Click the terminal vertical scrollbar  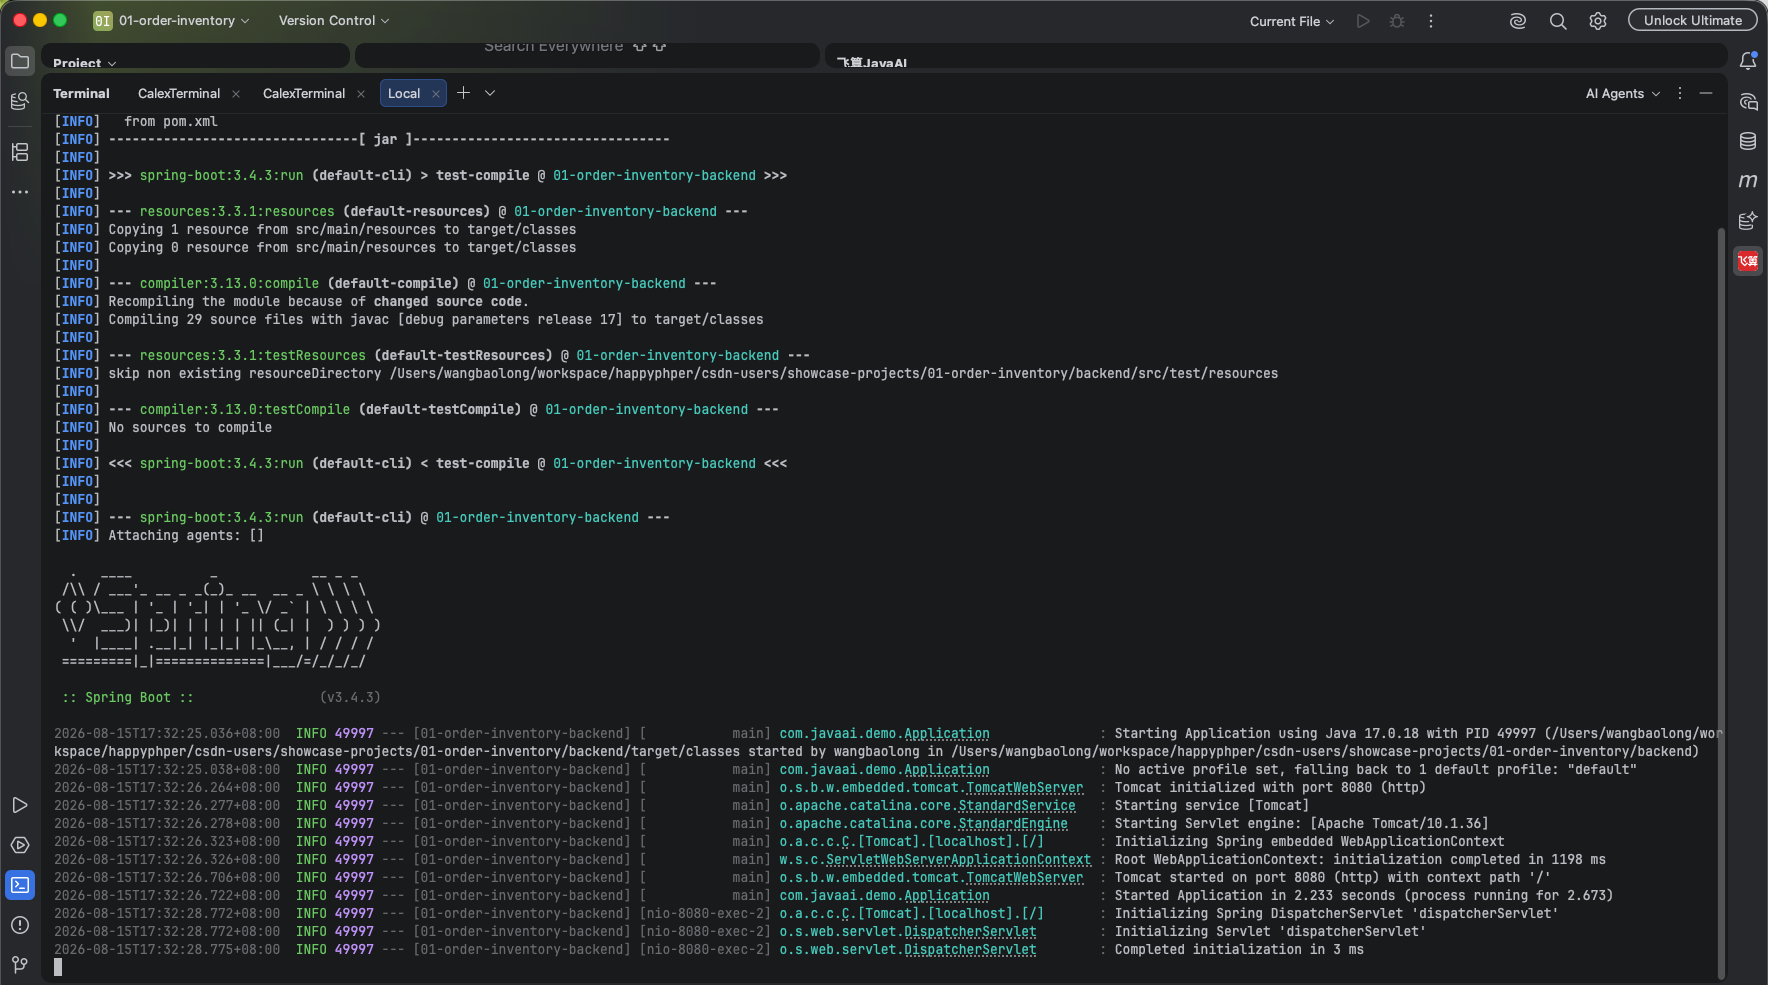coord(1721,604)
